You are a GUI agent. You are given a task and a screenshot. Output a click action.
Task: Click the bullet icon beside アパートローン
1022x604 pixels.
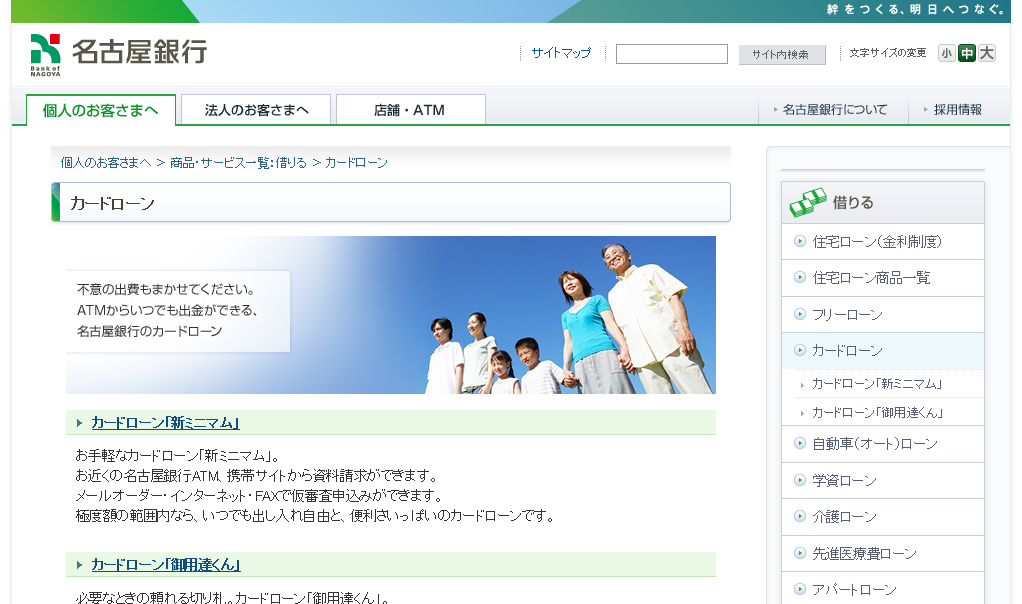point(800,589)
